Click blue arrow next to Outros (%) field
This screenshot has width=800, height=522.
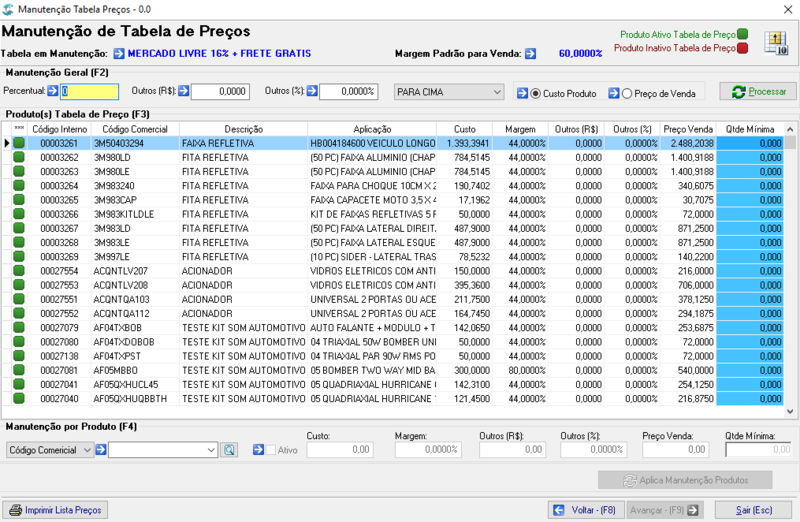(312, 91)
